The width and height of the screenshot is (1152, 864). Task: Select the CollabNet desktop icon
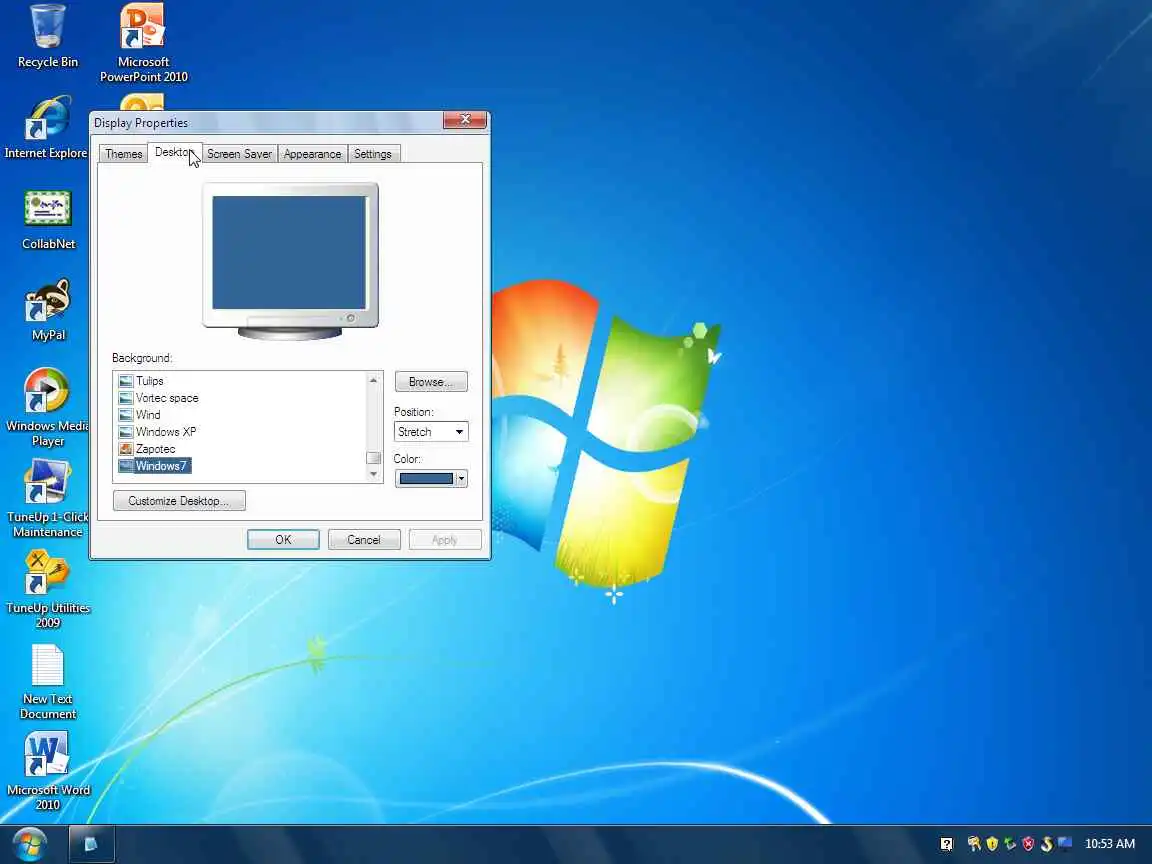click(x=48, y=219)
